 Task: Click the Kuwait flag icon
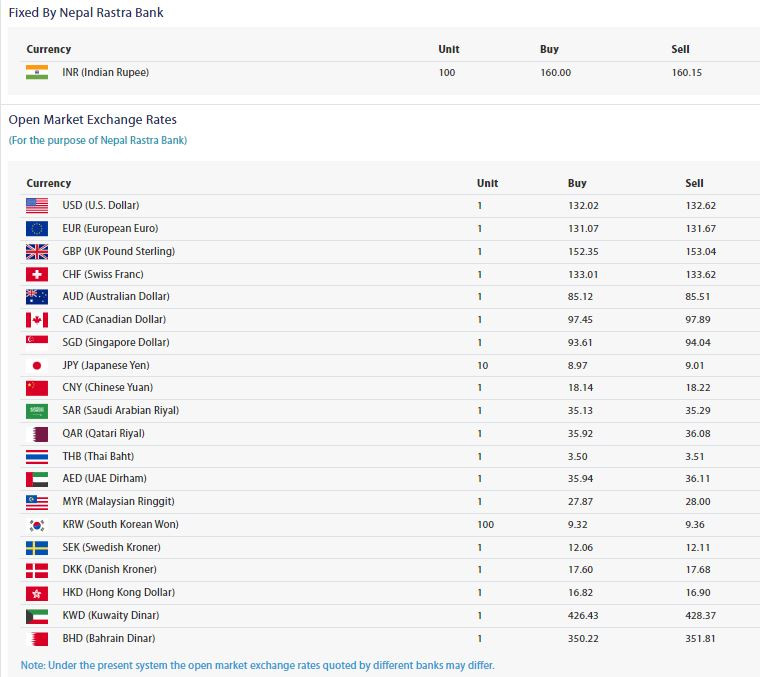point(37,616)
